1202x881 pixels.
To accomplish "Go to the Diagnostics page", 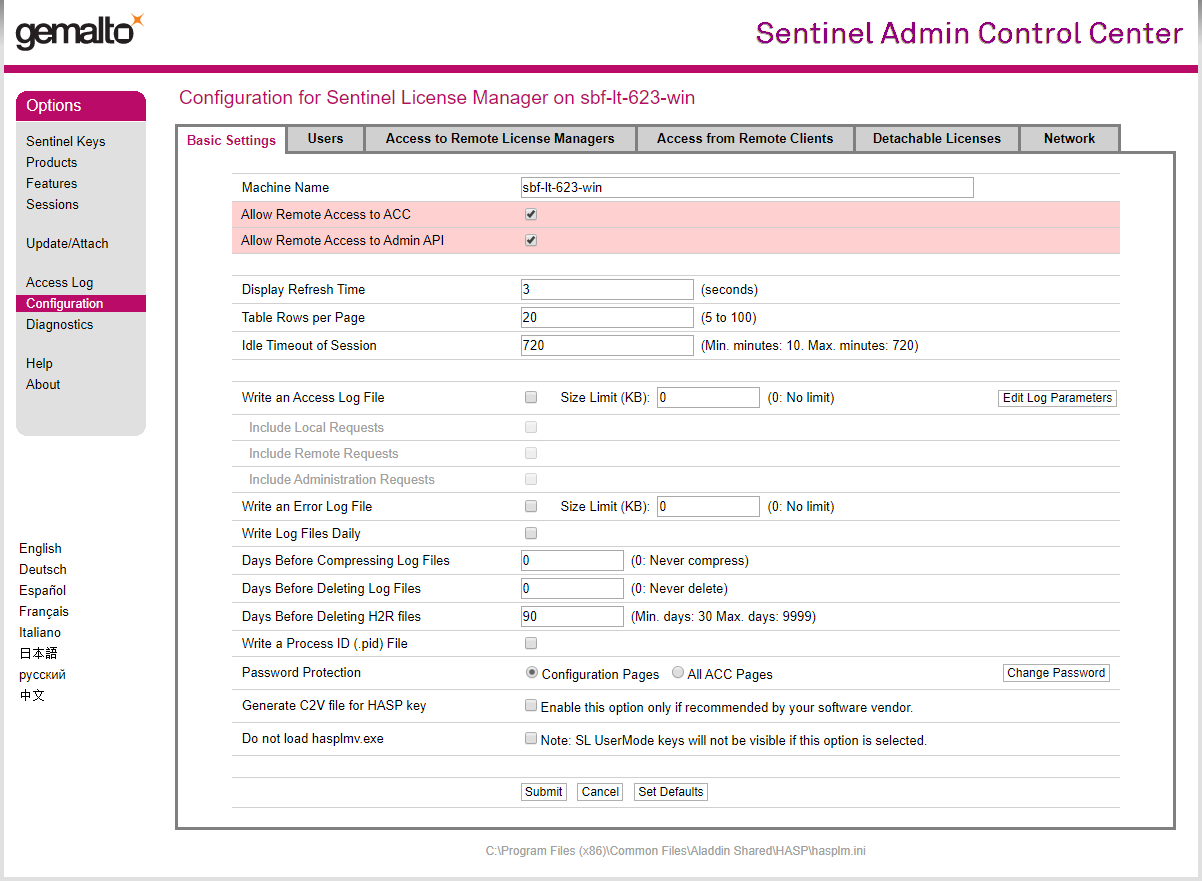I will coord(59,325).
